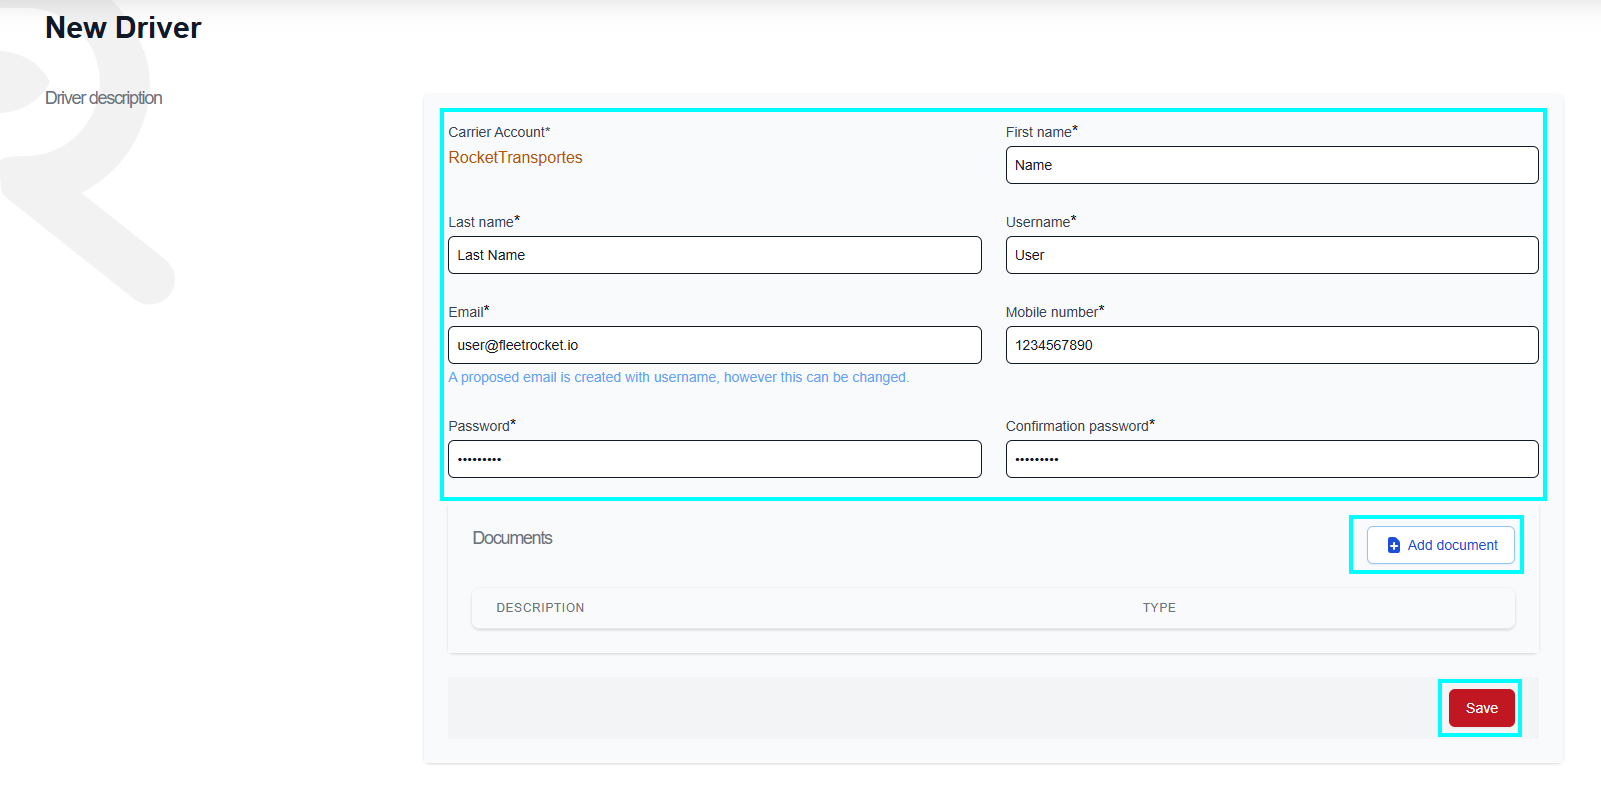
Task: Select the Mobile number input field
Action: click(1272, 345)
